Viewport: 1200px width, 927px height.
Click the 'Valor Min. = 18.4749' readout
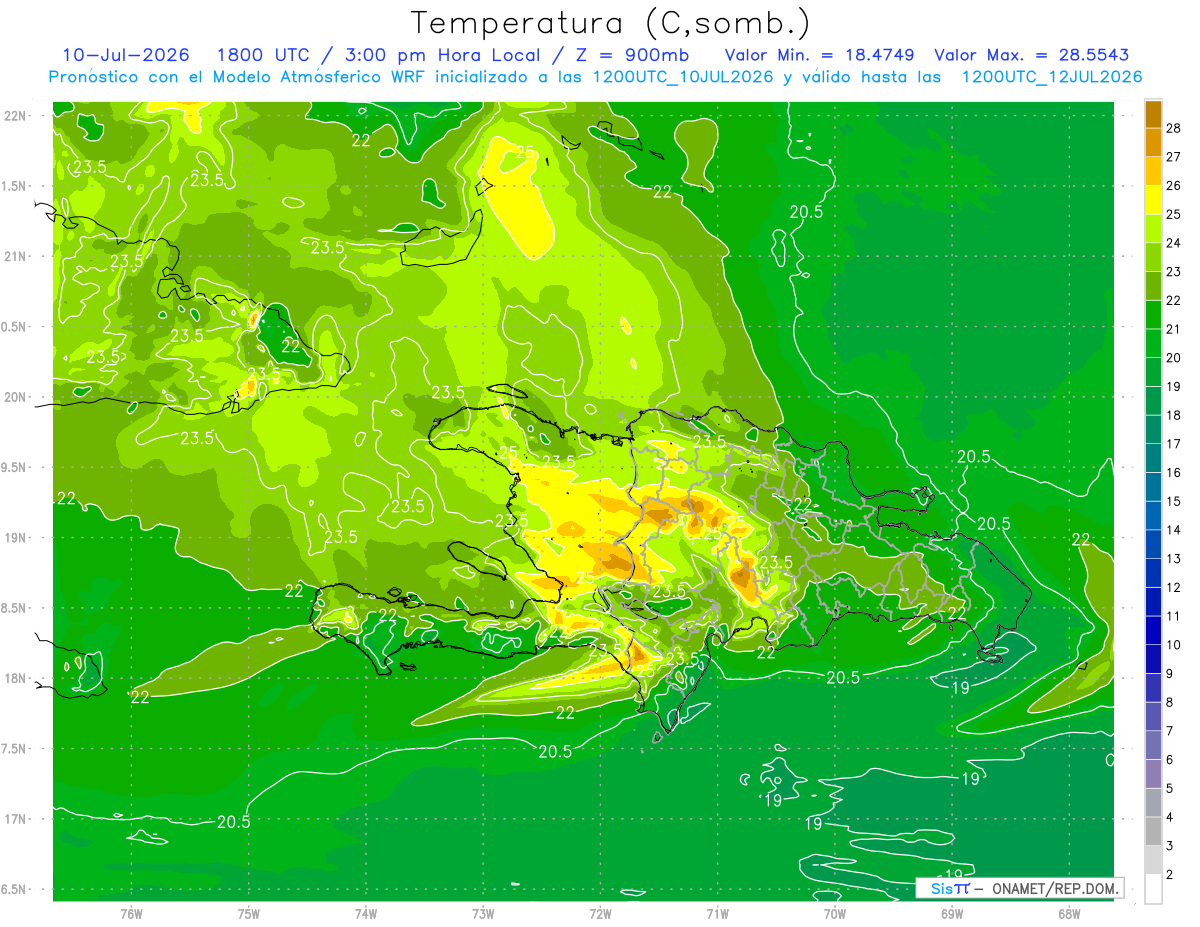[x=818, y=55]
